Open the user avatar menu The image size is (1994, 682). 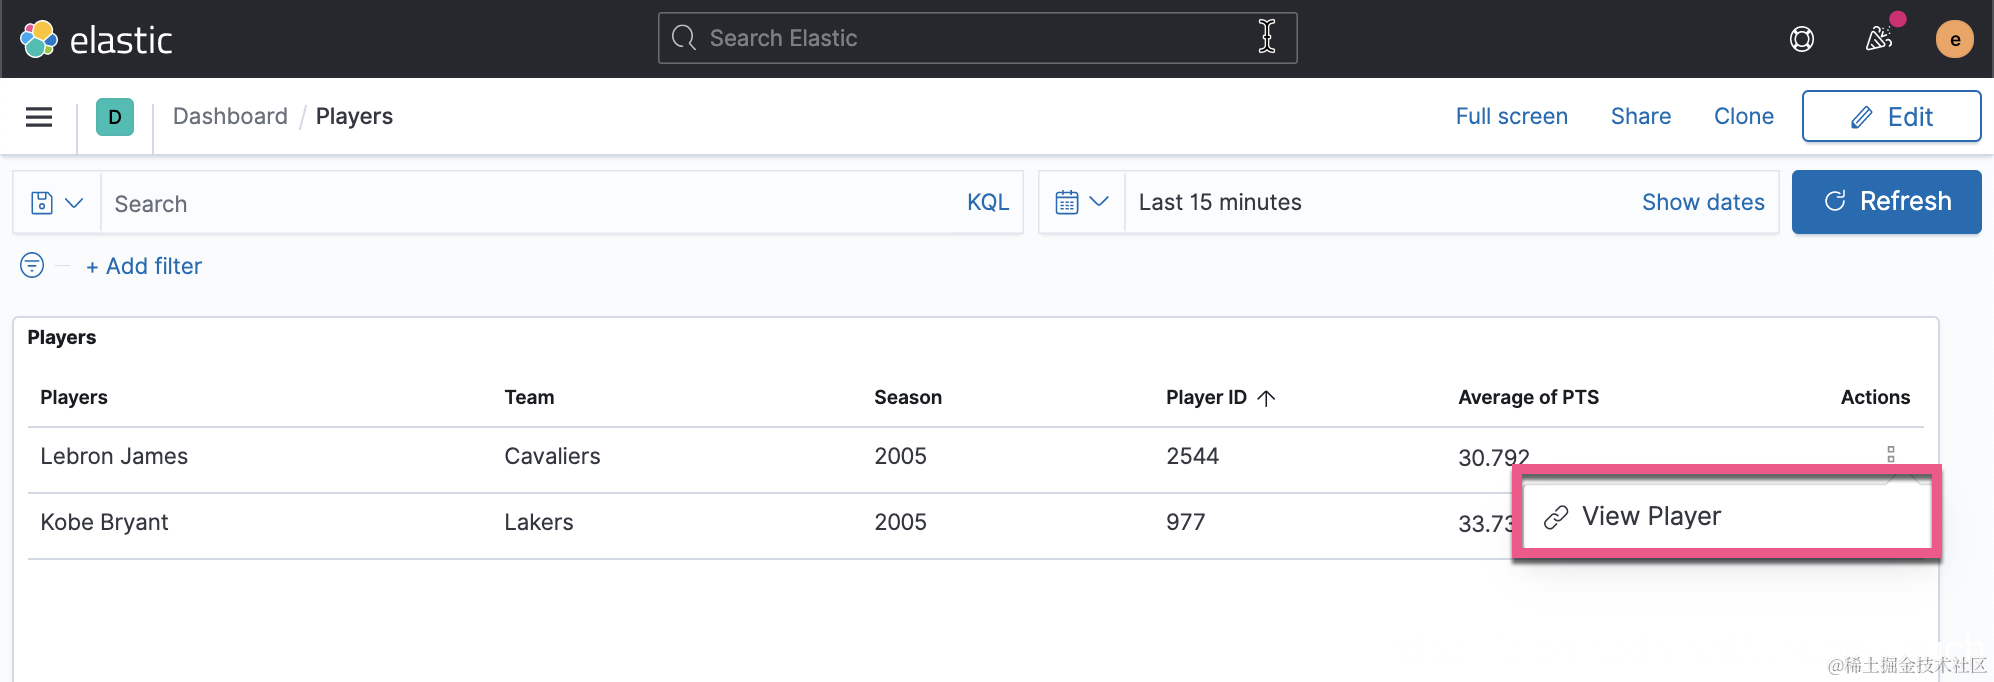tap(1954, 39)
